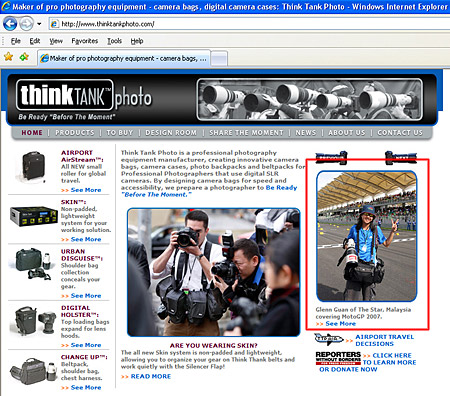Viewport: 450px width, 396px height.
Task: Click the URBAN DISGUISE heading
Action: [x=82, y=255]
